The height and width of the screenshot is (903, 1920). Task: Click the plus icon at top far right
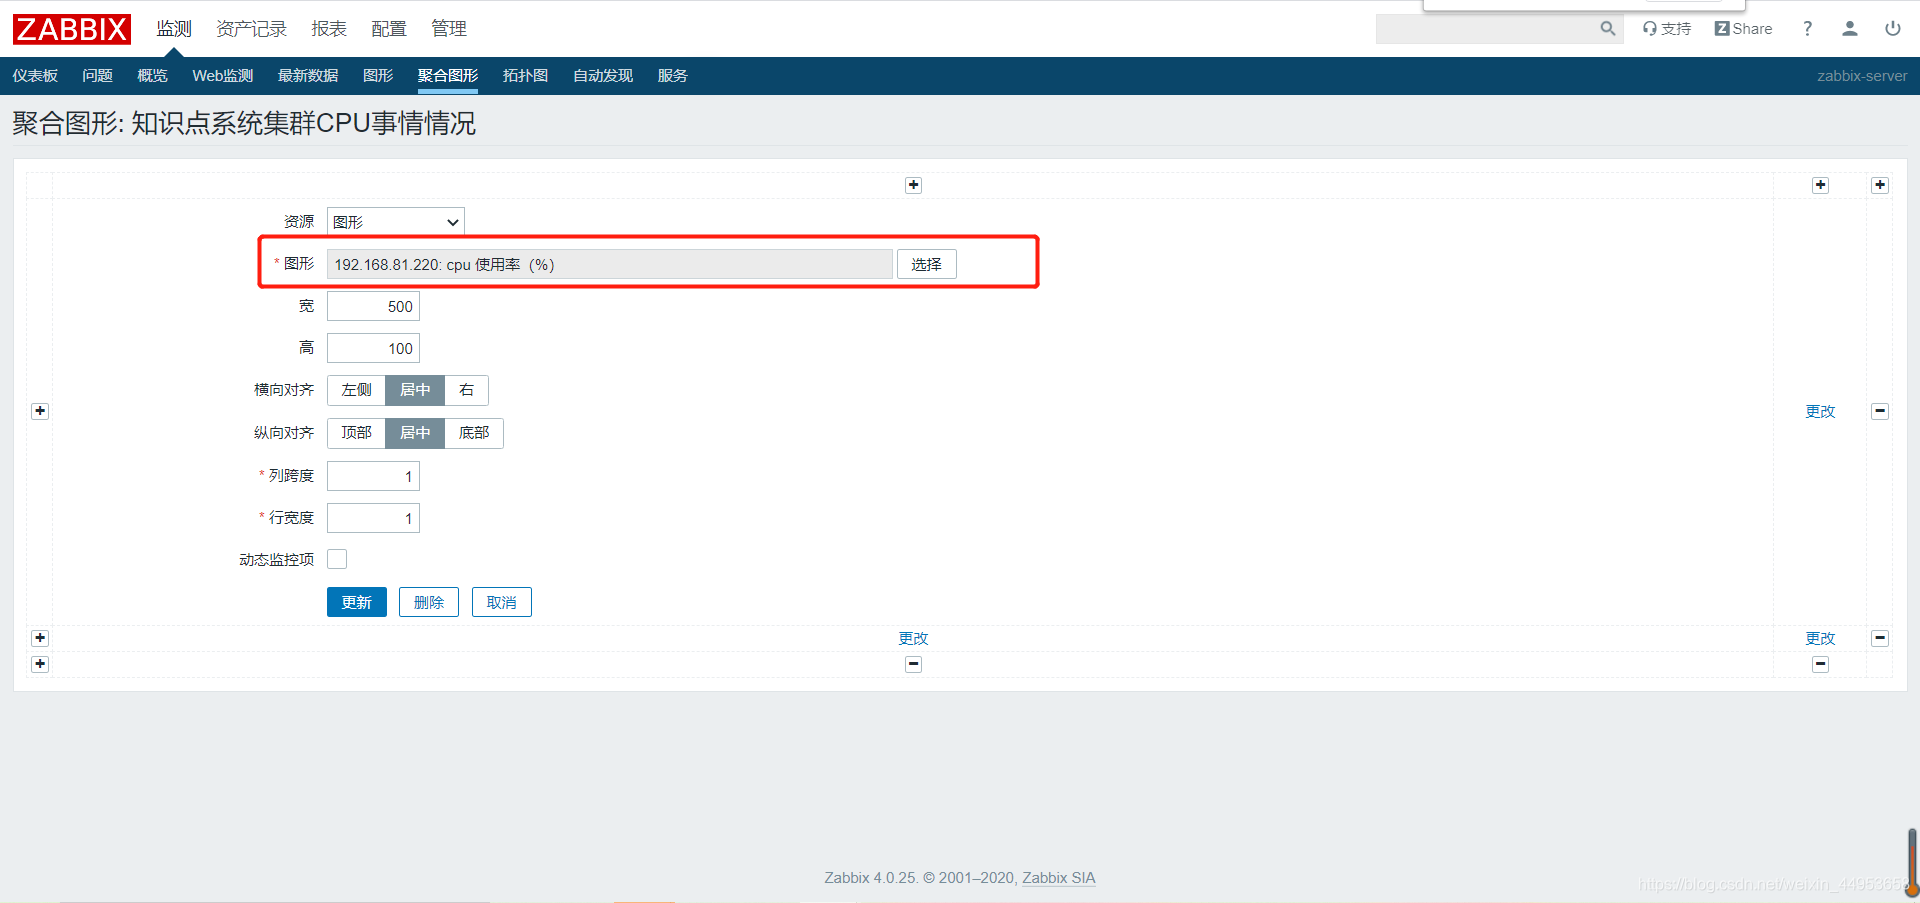(x=1880, y=185)
